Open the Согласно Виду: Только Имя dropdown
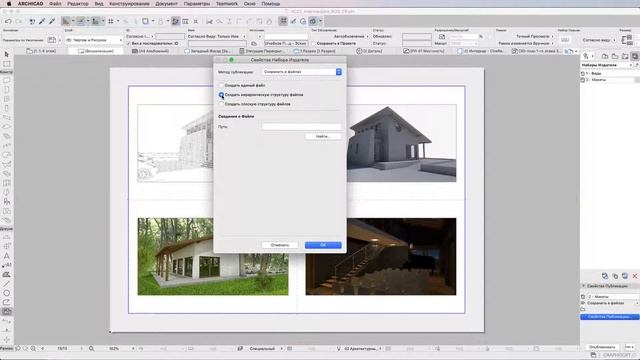Screen dimensions: 640x360 217,36
